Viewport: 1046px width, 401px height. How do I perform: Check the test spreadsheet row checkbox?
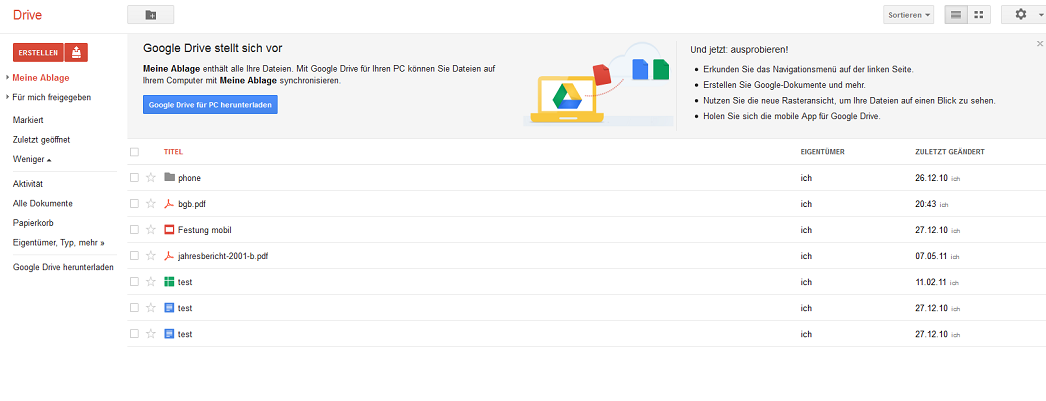coord(135,282)
